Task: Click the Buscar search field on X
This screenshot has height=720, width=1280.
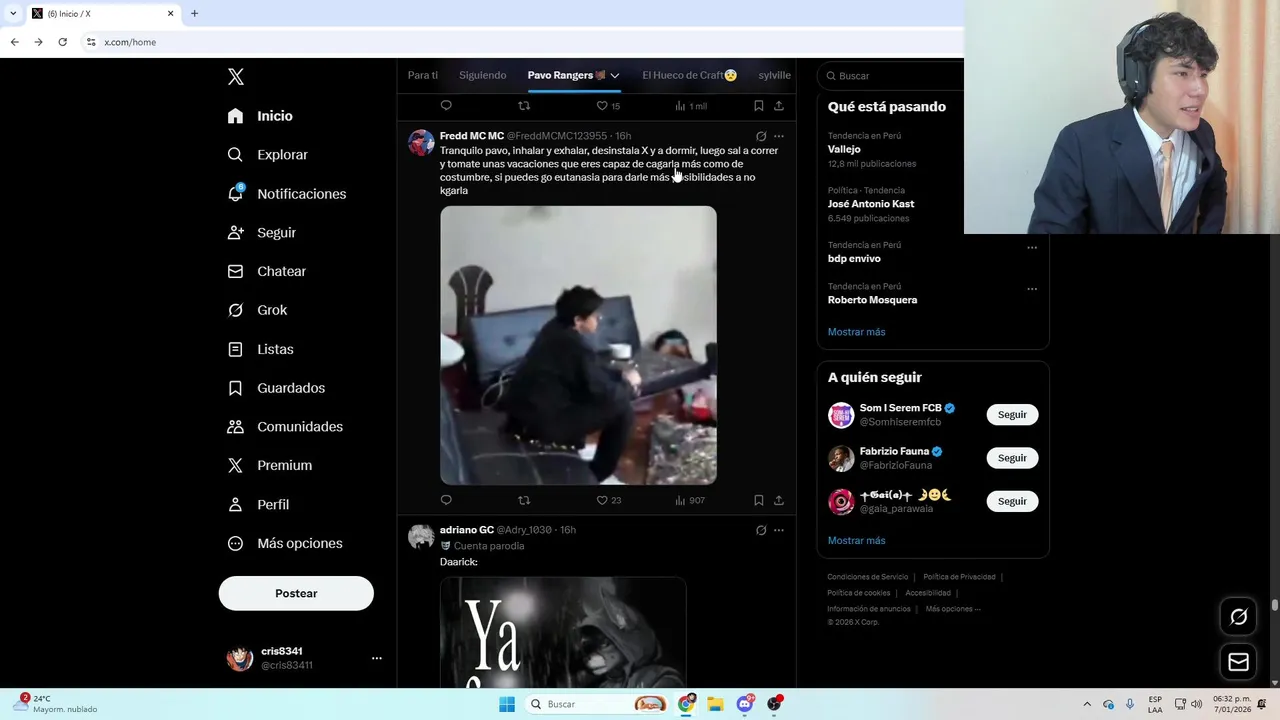Action: tap(890, 76)
